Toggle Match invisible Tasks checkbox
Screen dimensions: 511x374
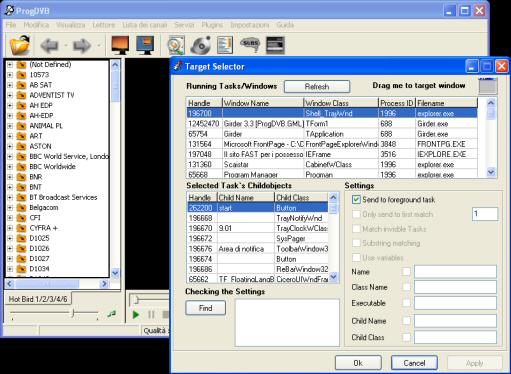click(356, 229)
